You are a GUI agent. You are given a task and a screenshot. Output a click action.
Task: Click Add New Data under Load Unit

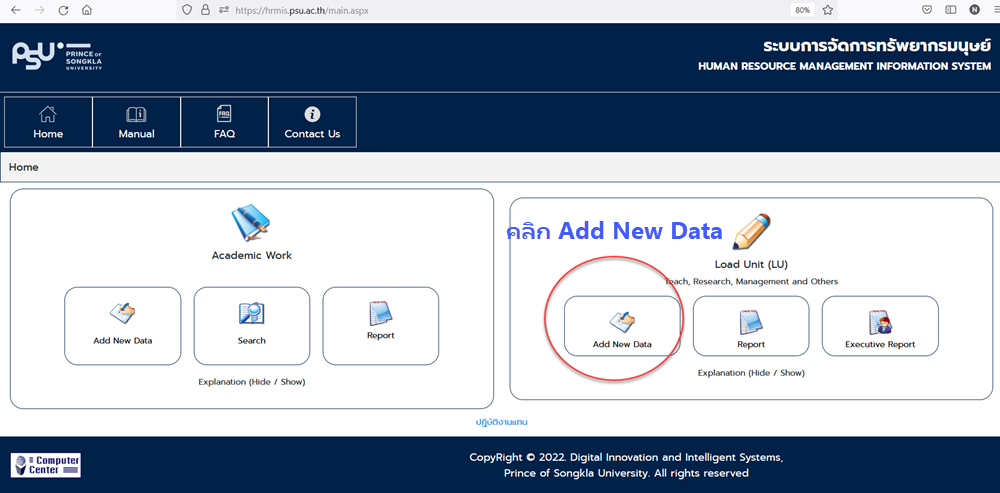tap(622, 326)
